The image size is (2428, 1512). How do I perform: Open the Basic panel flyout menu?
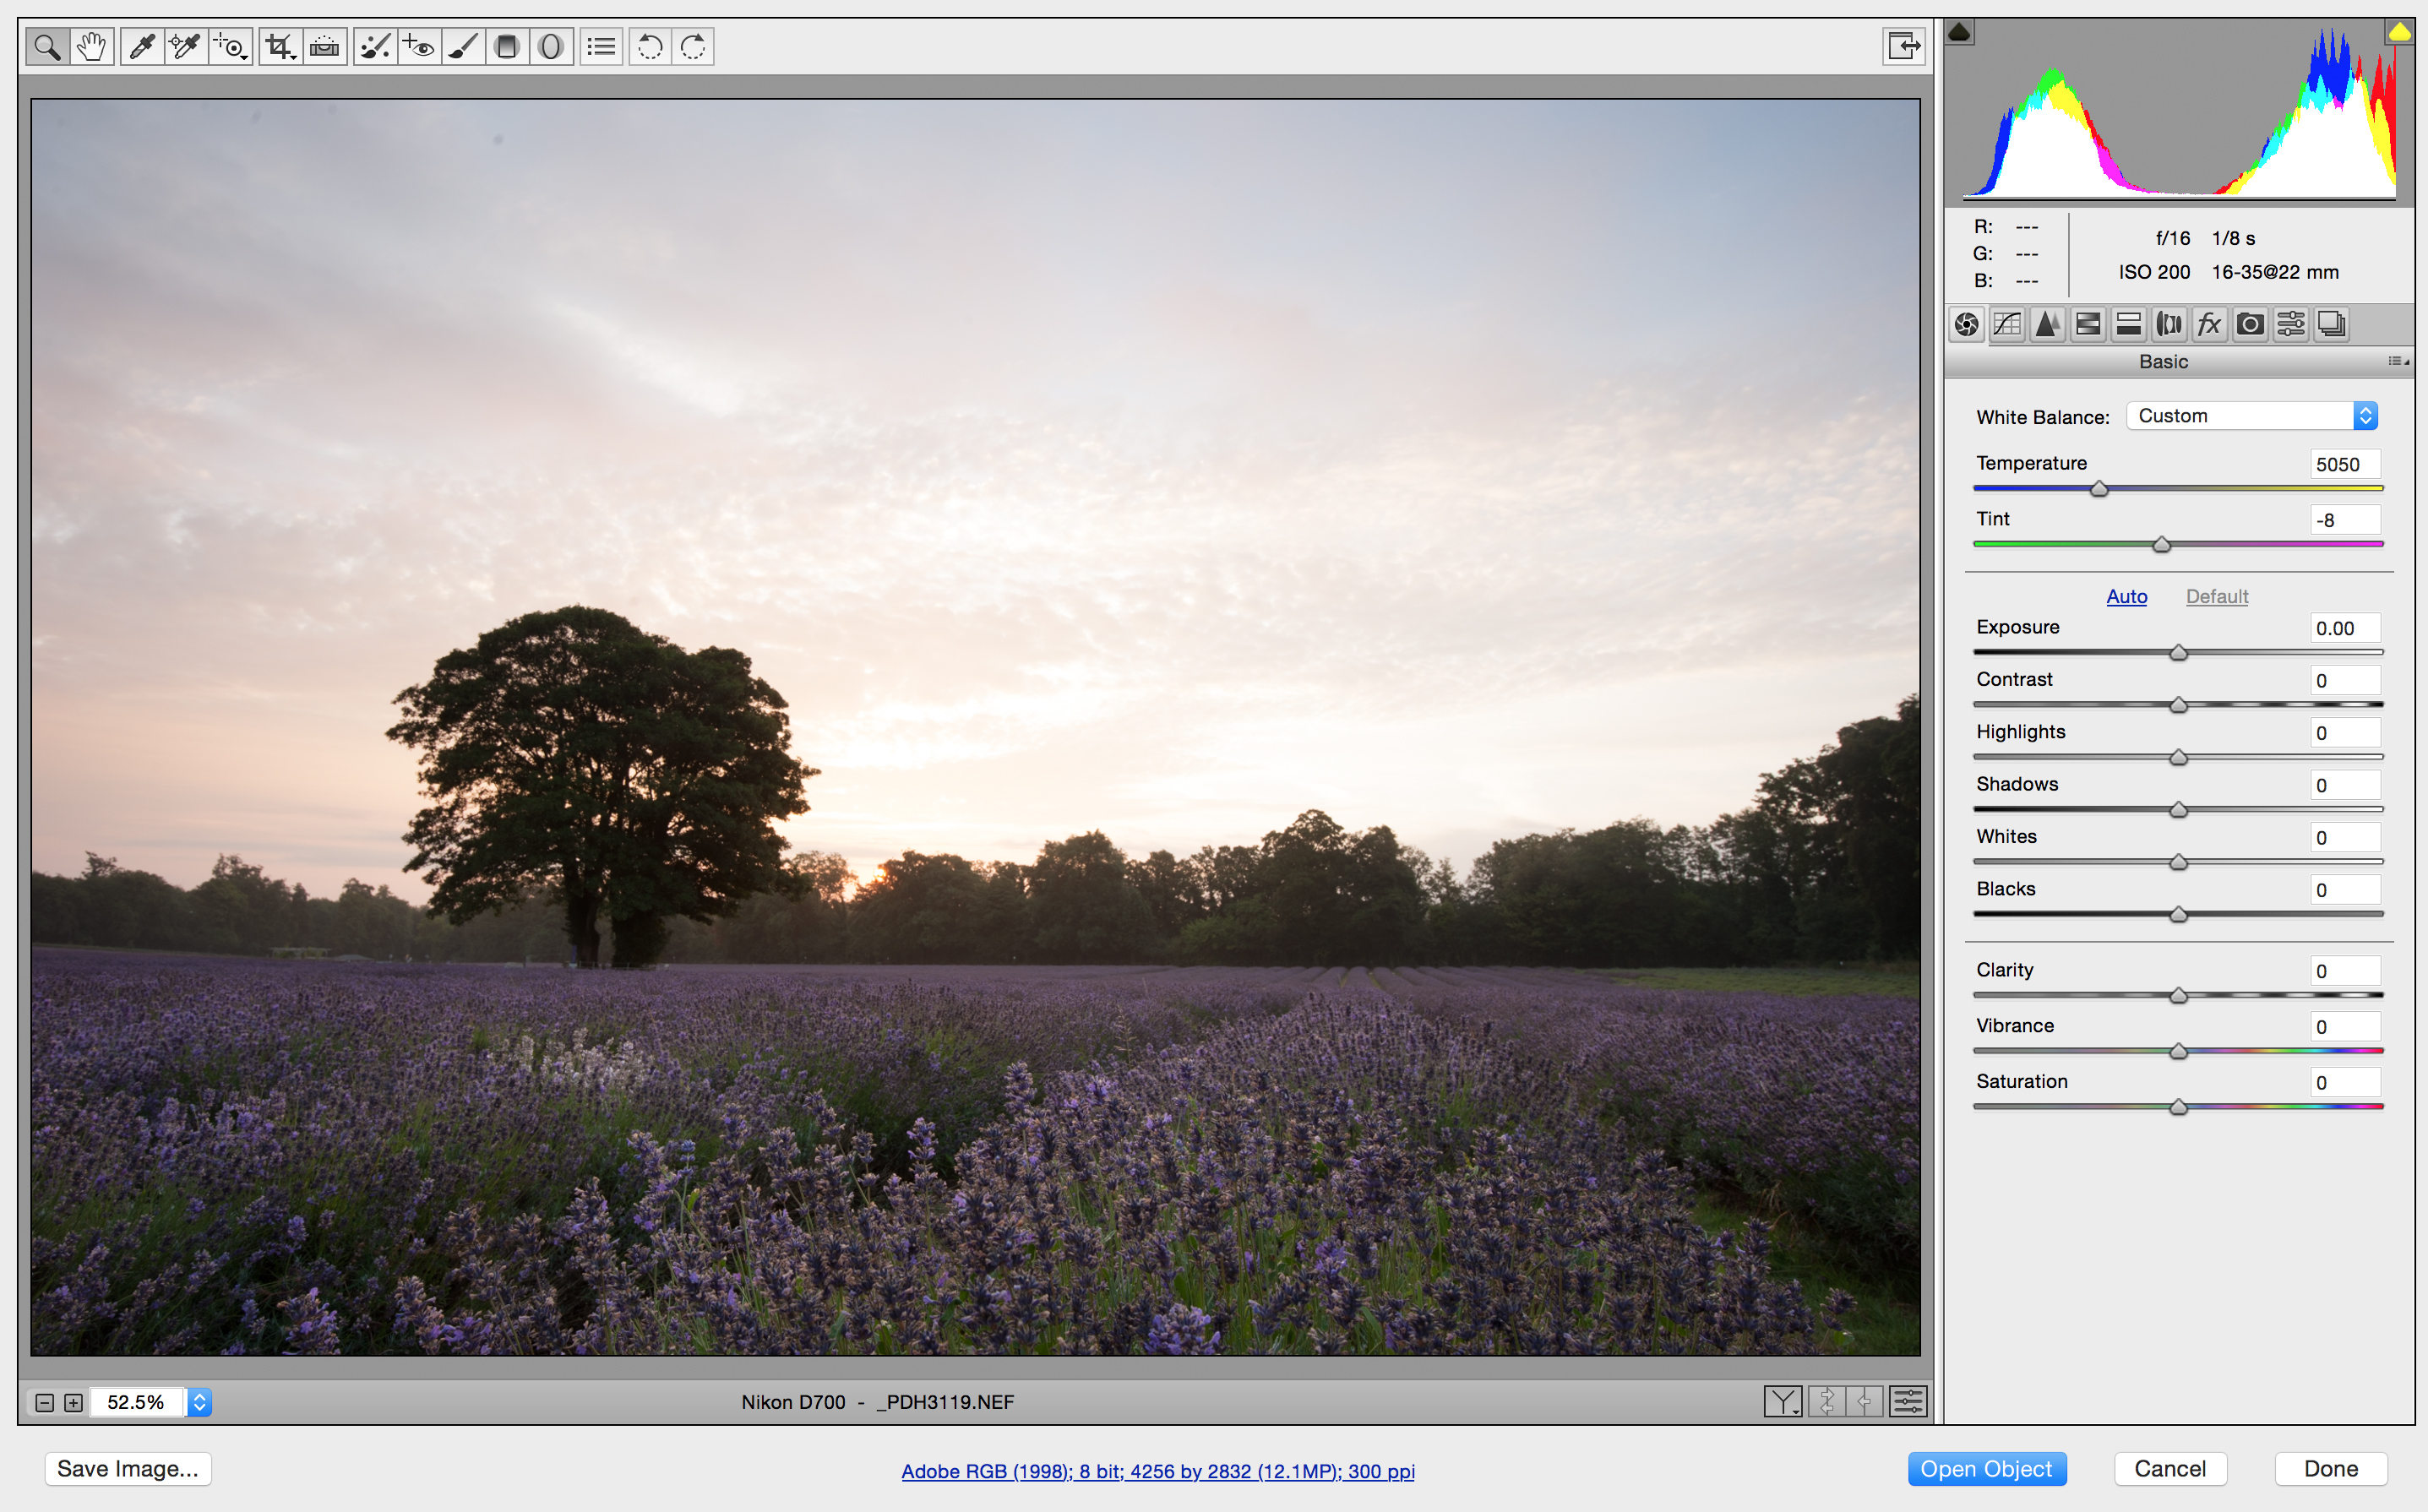(2399, 361)
